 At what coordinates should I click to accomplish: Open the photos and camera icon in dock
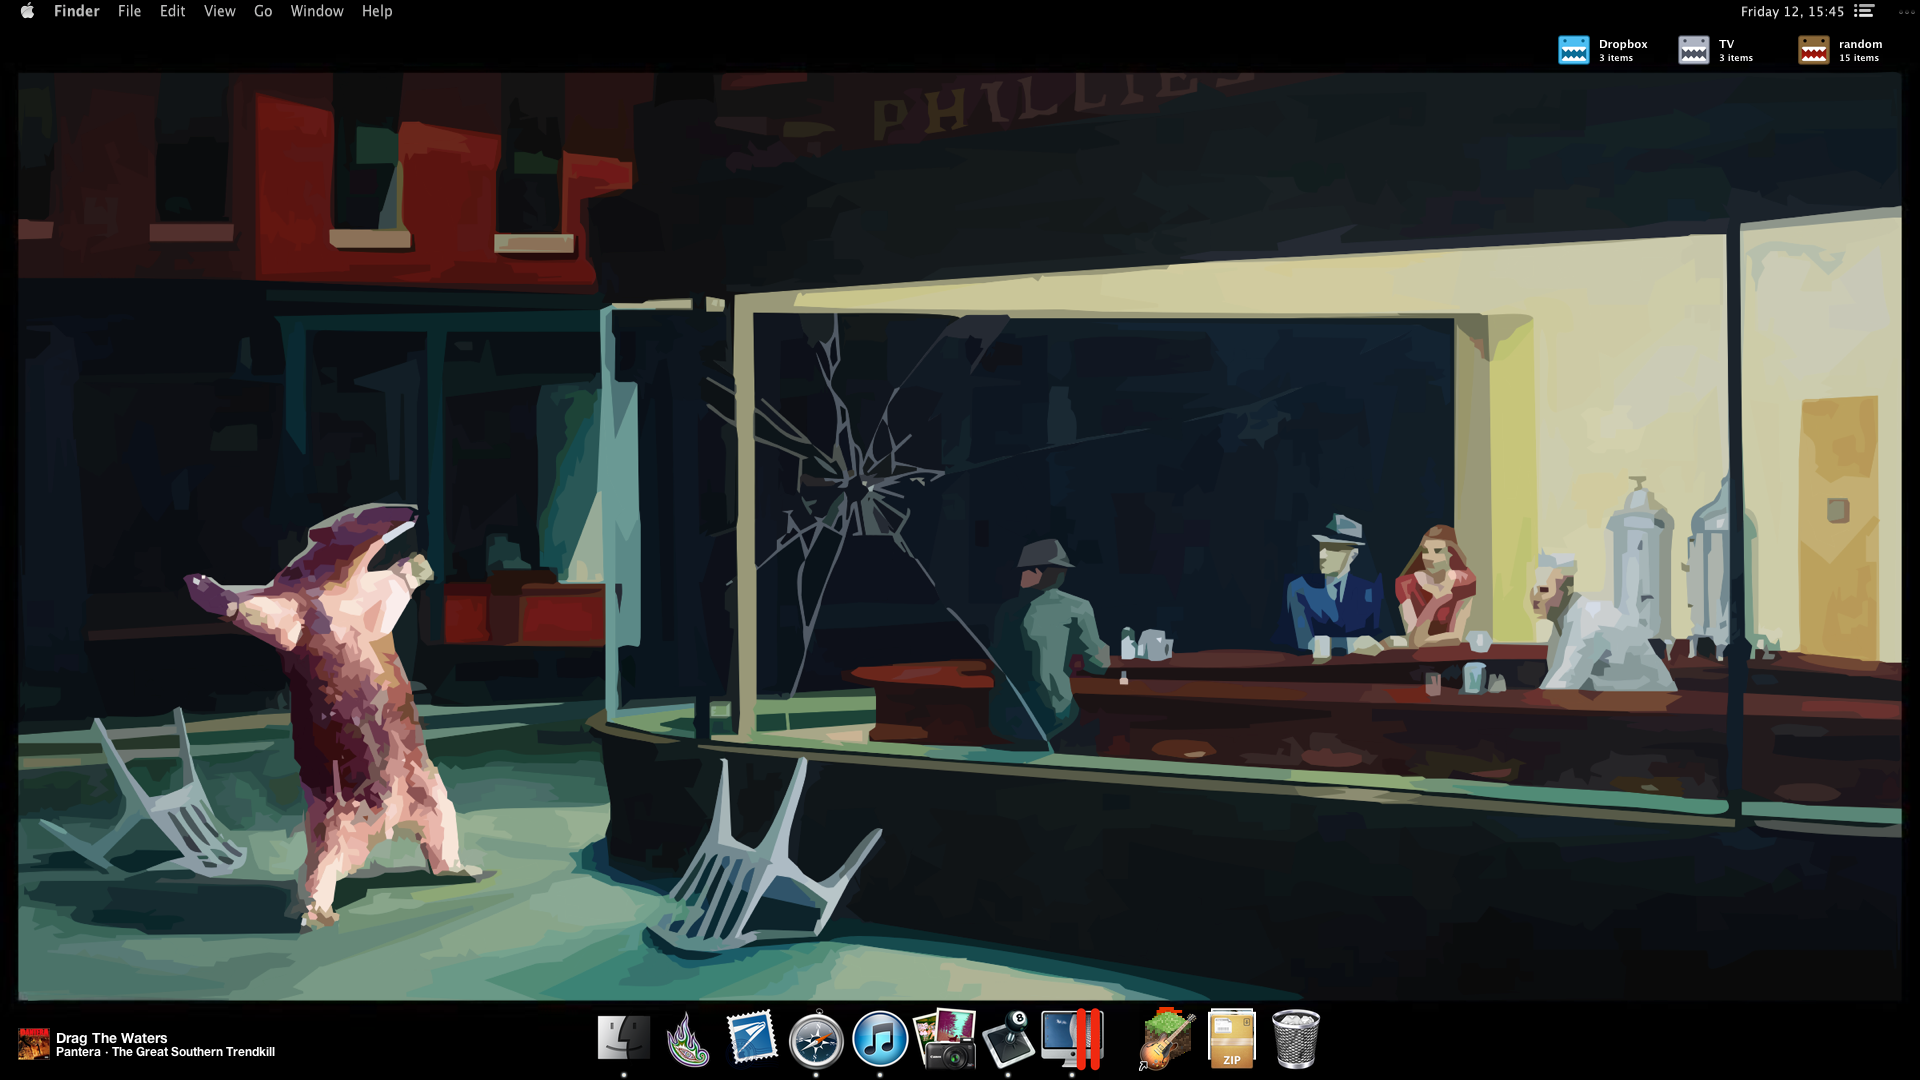945,1040
